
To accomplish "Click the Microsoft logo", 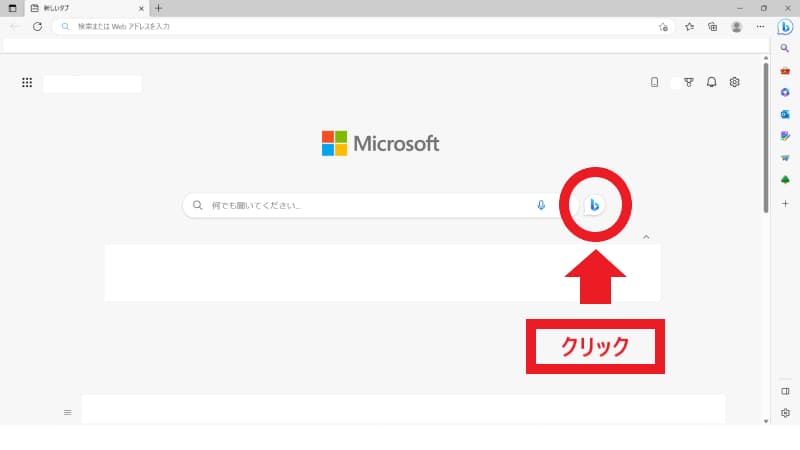I will [381, 143].
